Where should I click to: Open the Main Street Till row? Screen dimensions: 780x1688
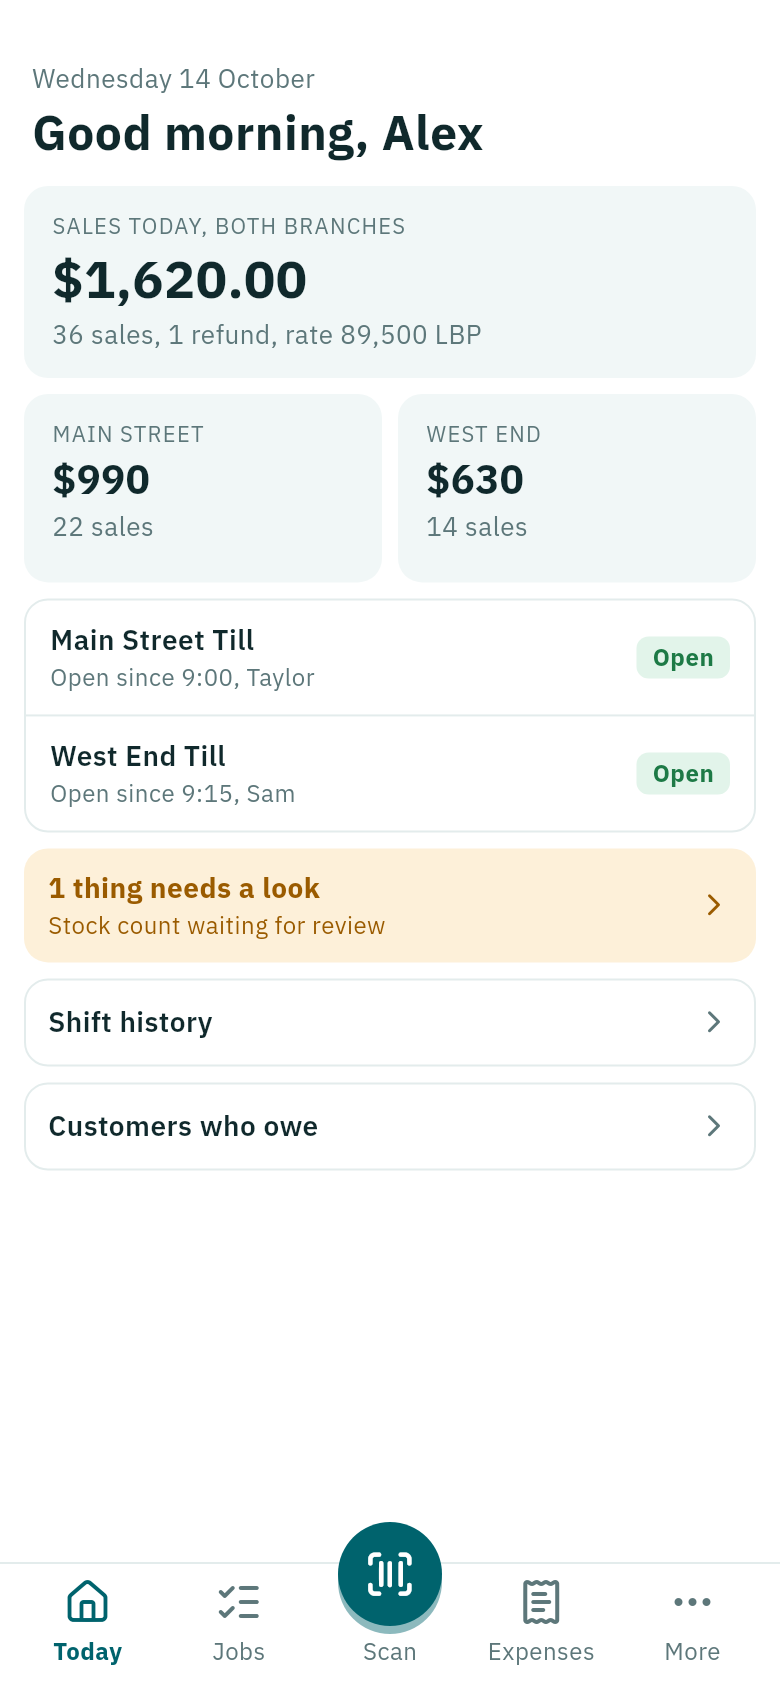click(x=390, y=658)
